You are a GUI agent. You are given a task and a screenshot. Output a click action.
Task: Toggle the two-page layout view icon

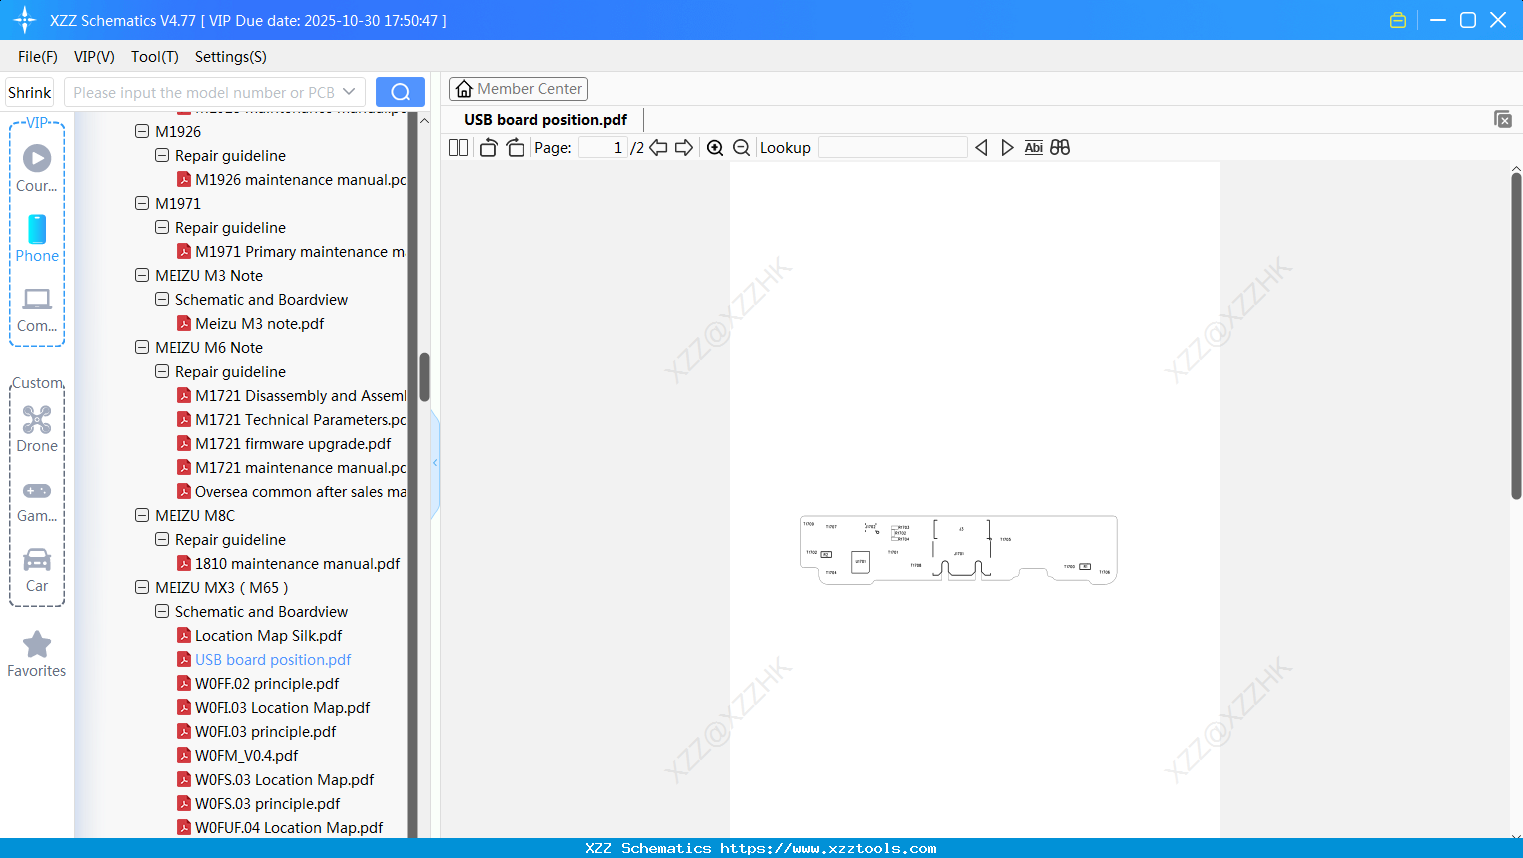click(458, 148)
